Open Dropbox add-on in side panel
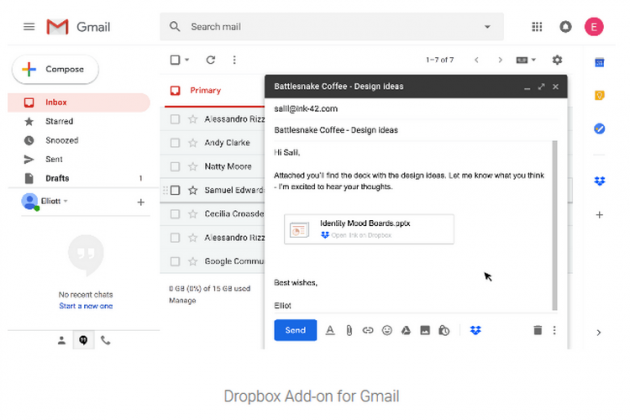The width and height of the screenshot is (630, 420). pos(599,181)
